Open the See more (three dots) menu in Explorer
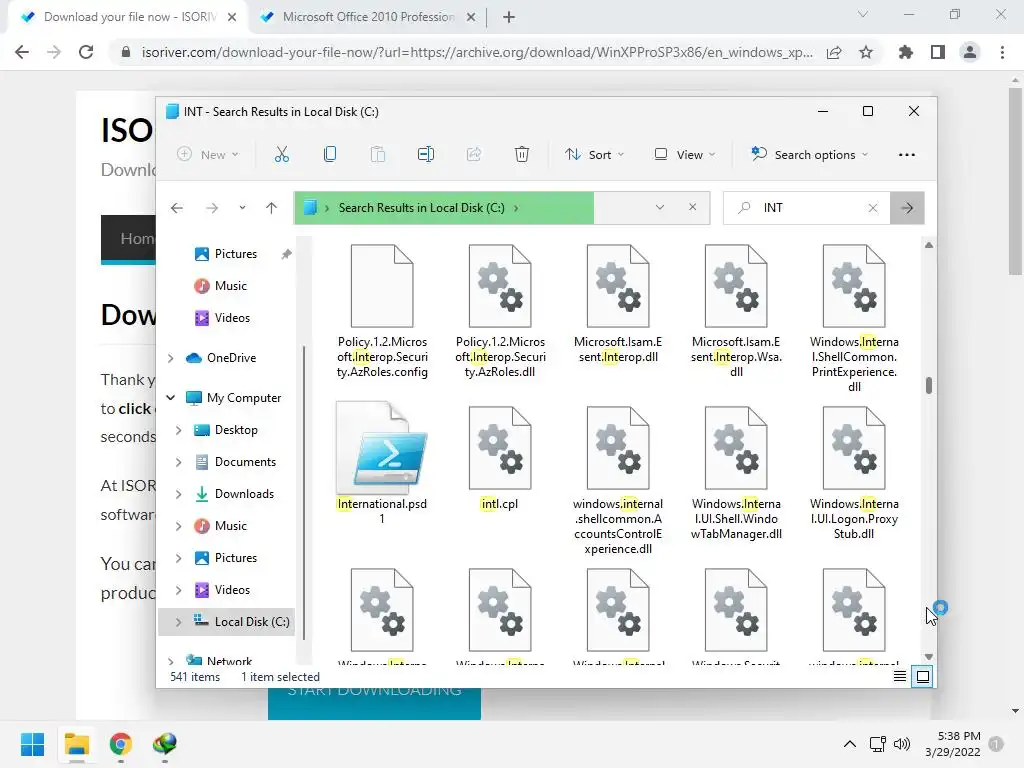The image size is (1024, 768). coord(906,155)
